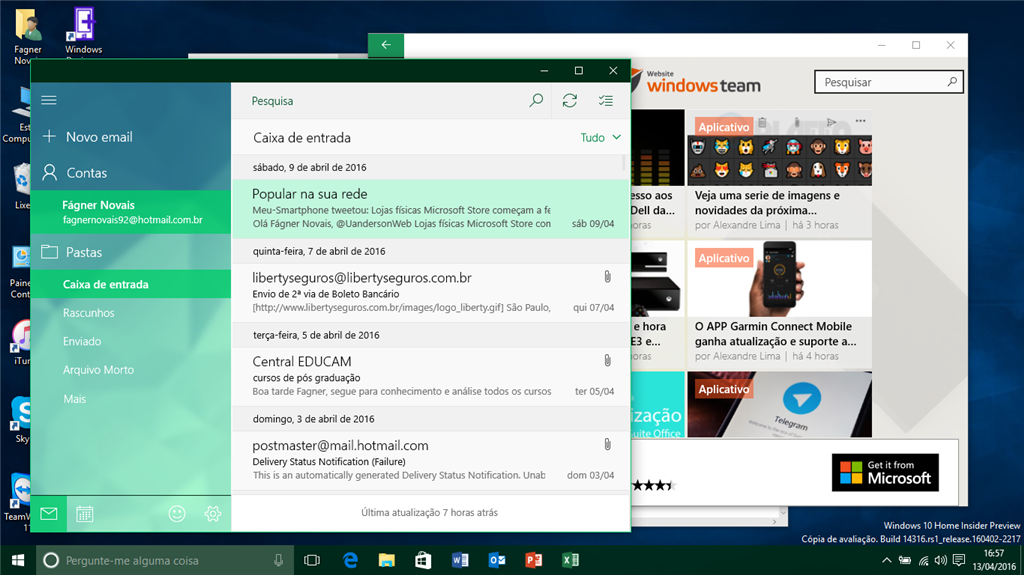Open the Mail envelope icon in the sidebar footer
The image size is (1024, 575).
pos(49,514)
